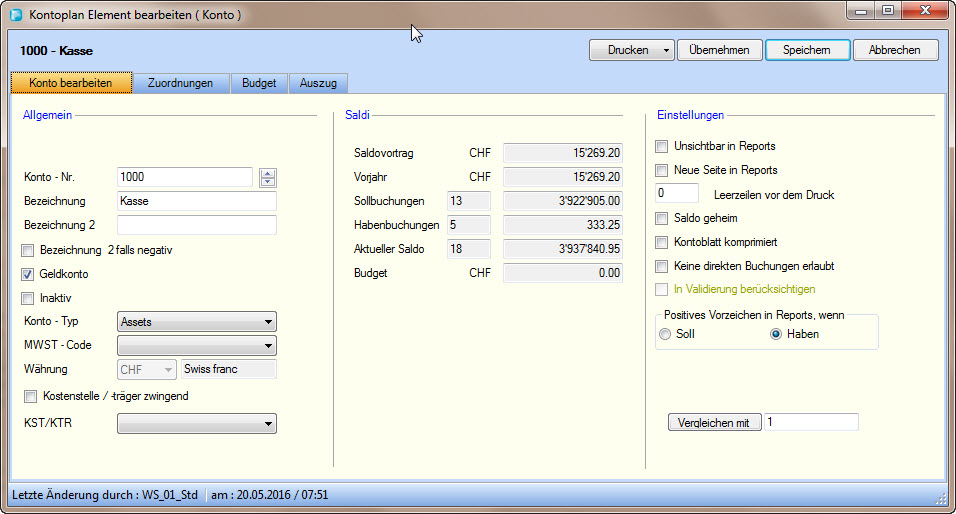This screenshot has width=956, height=514.
Task: Cancel editing with Abbrechen
Action: 896,50
